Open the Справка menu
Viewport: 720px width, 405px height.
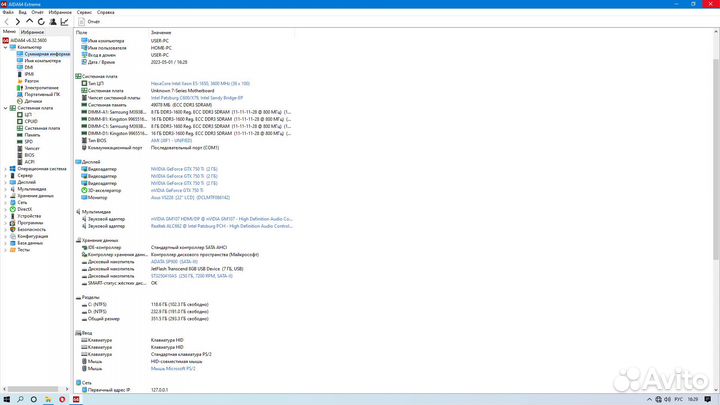pos(106,12)
